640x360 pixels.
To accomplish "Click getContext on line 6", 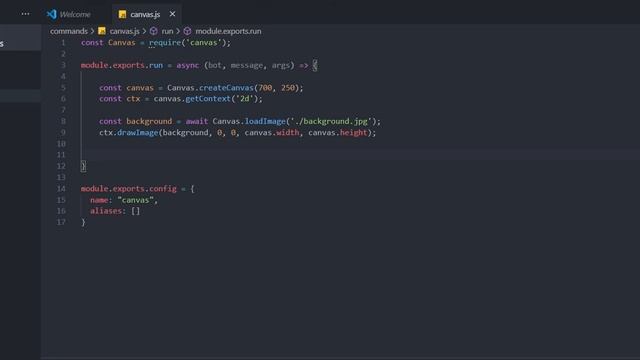I will [208, 99].
